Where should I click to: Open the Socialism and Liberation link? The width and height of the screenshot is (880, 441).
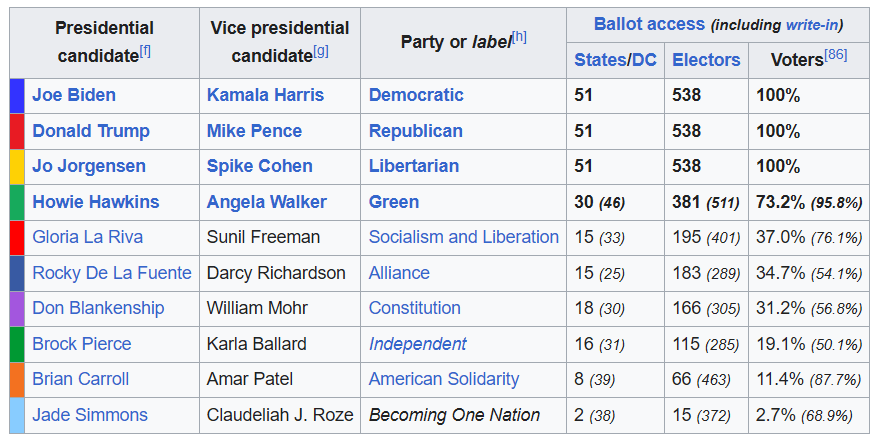click(x=464, y=237)
